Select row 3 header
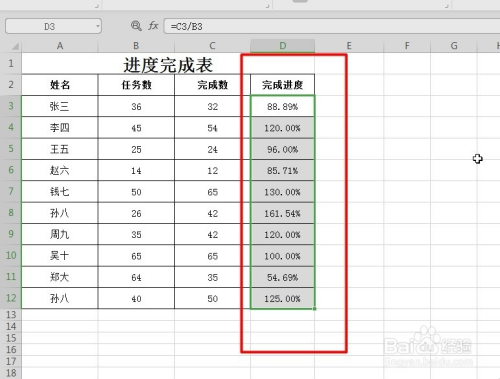500x379 pixels. (11, 106)
